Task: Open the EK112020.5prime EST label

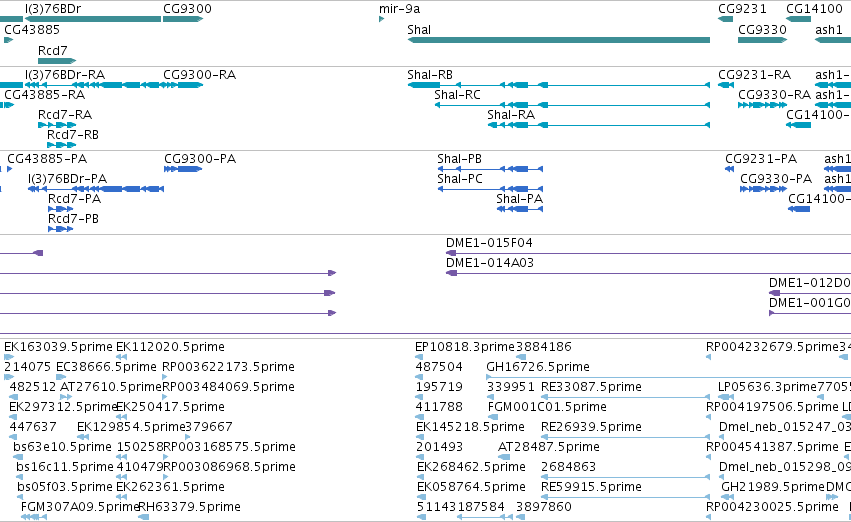Action: tap(170, 347)
